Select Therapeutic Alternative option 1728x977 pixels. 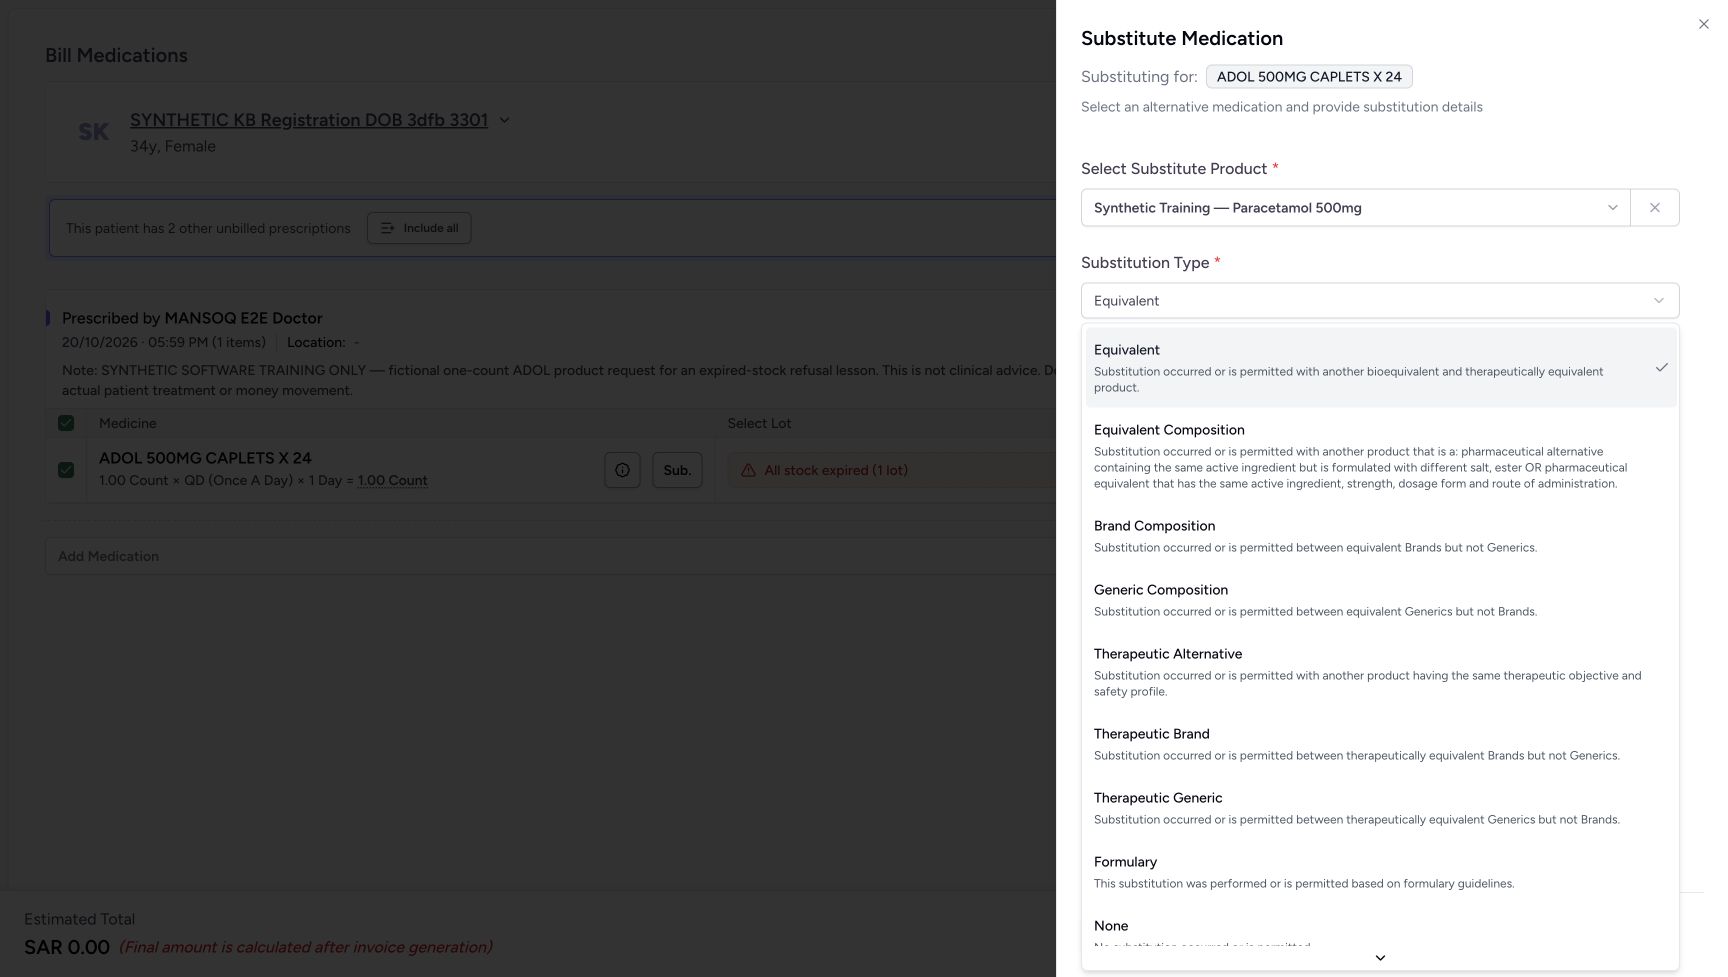(x=1380, y=672)
